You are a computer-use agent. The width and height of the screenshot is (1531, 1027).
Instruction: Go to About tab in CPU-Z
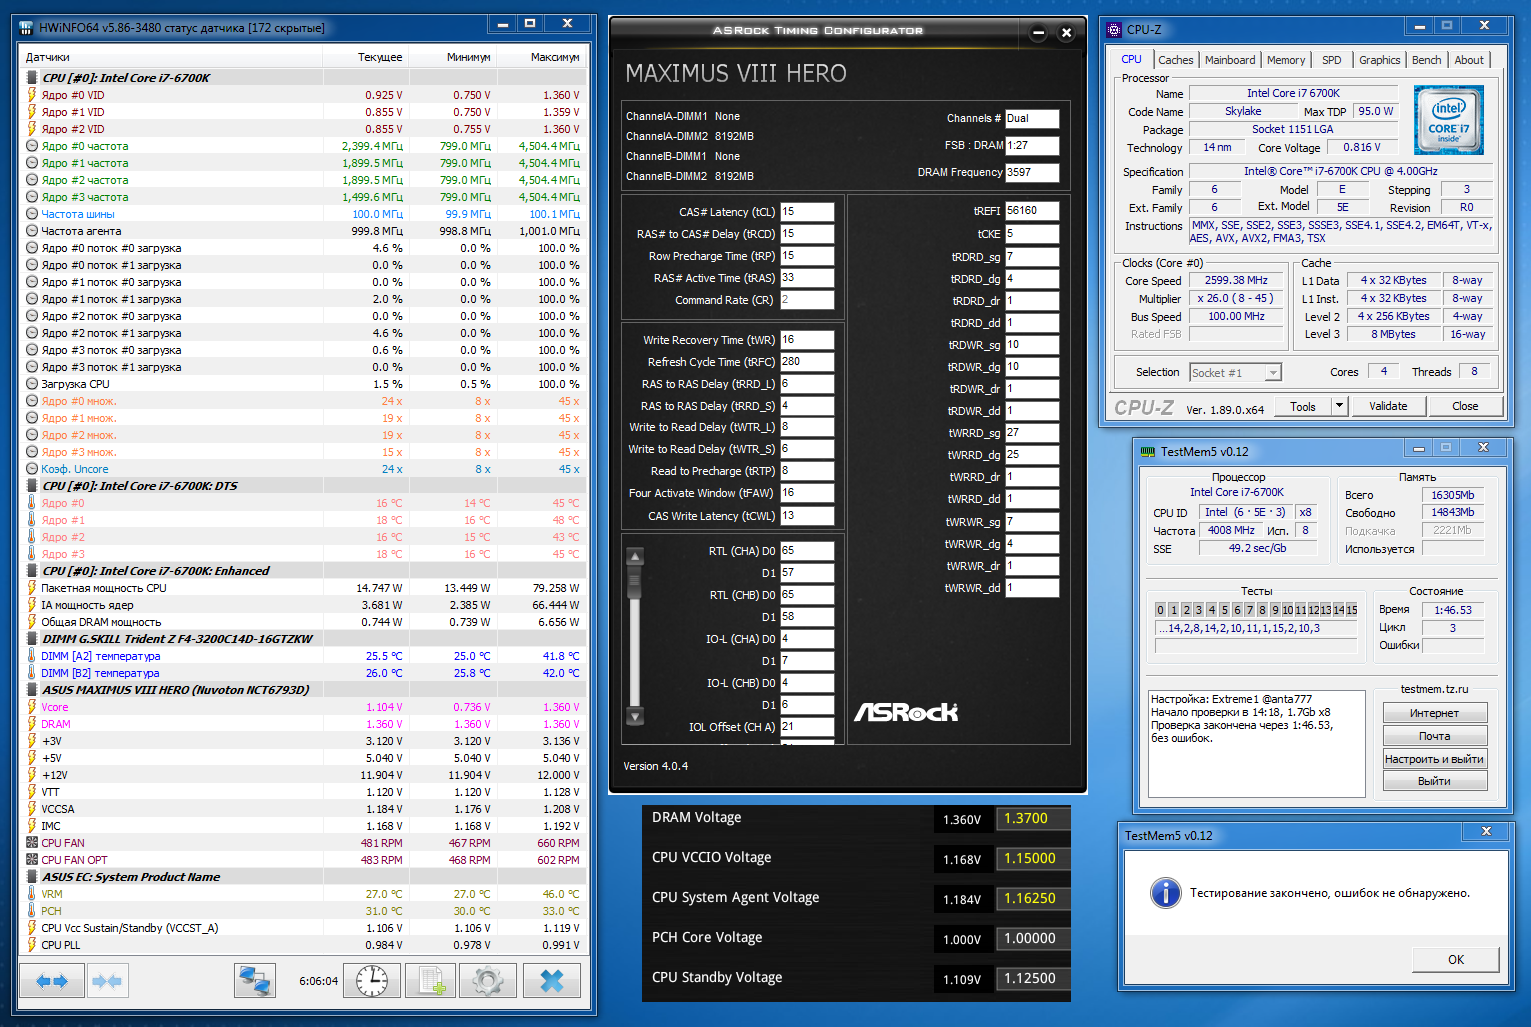1469,60
